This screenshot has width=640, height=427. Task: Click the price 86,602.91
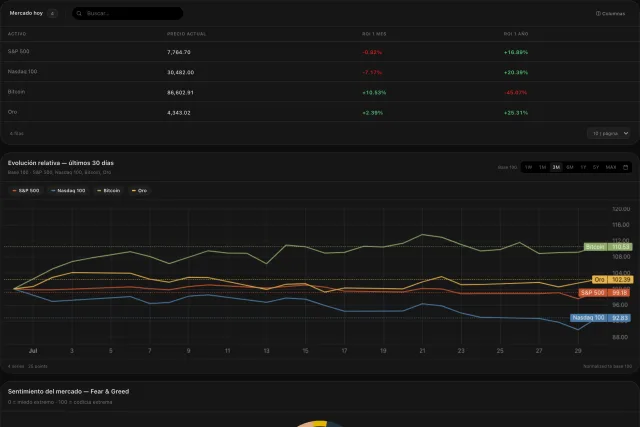click(180, 93)
